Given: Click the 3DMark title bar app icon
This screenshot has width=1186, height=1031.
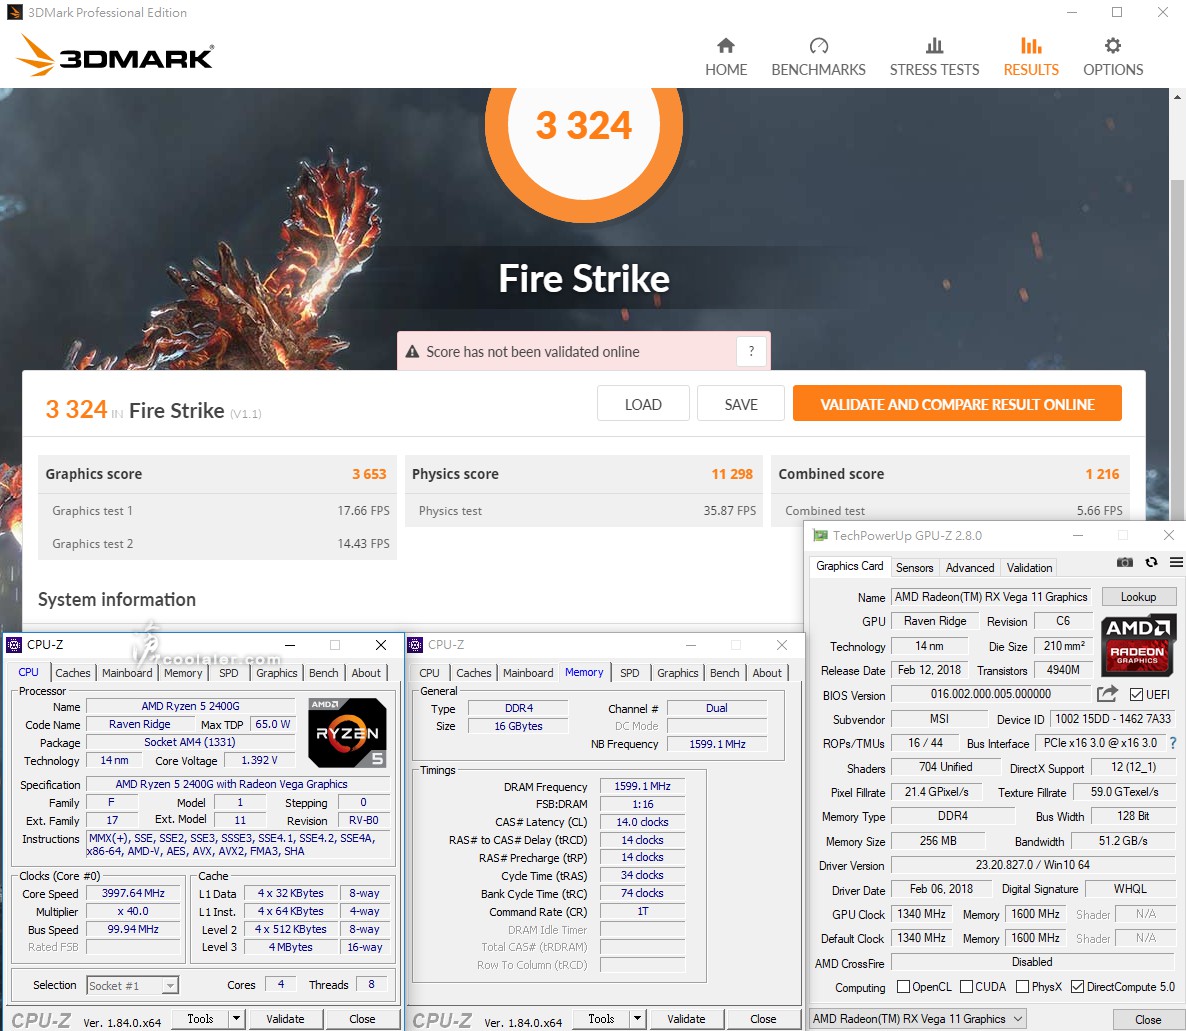Looking at the screenshot, I should point(14,12).
